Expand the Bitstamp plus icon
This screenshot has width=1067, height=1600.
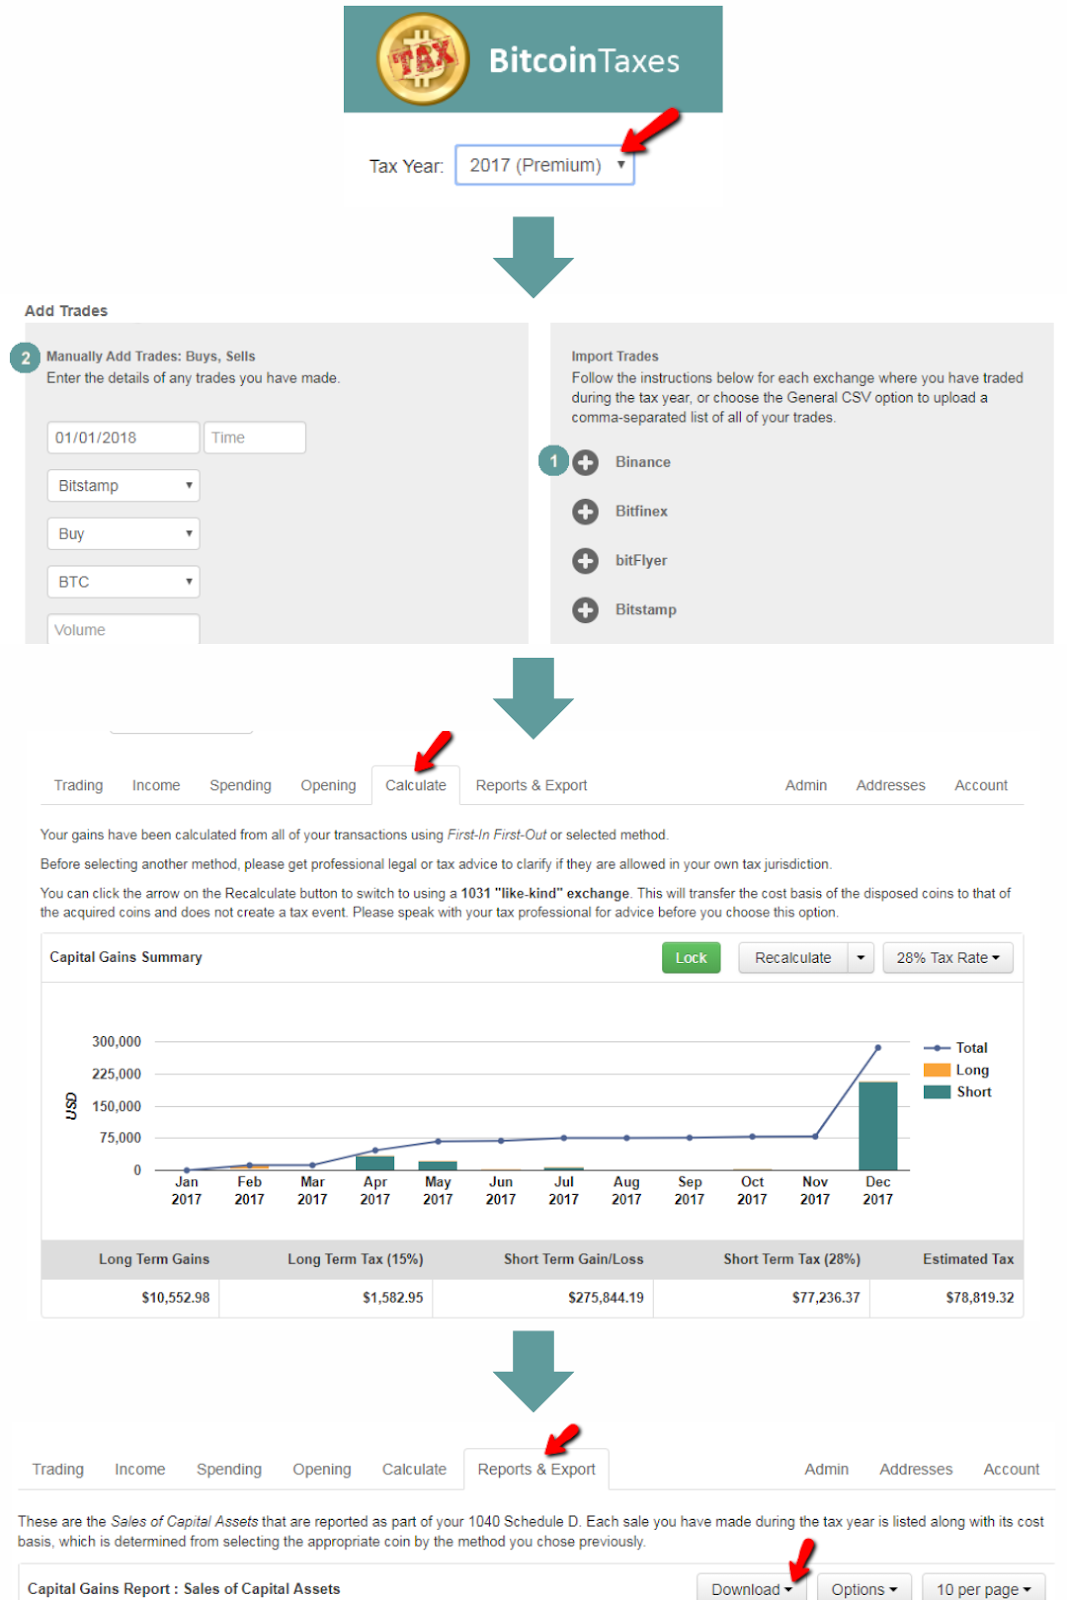coord(585,610)
